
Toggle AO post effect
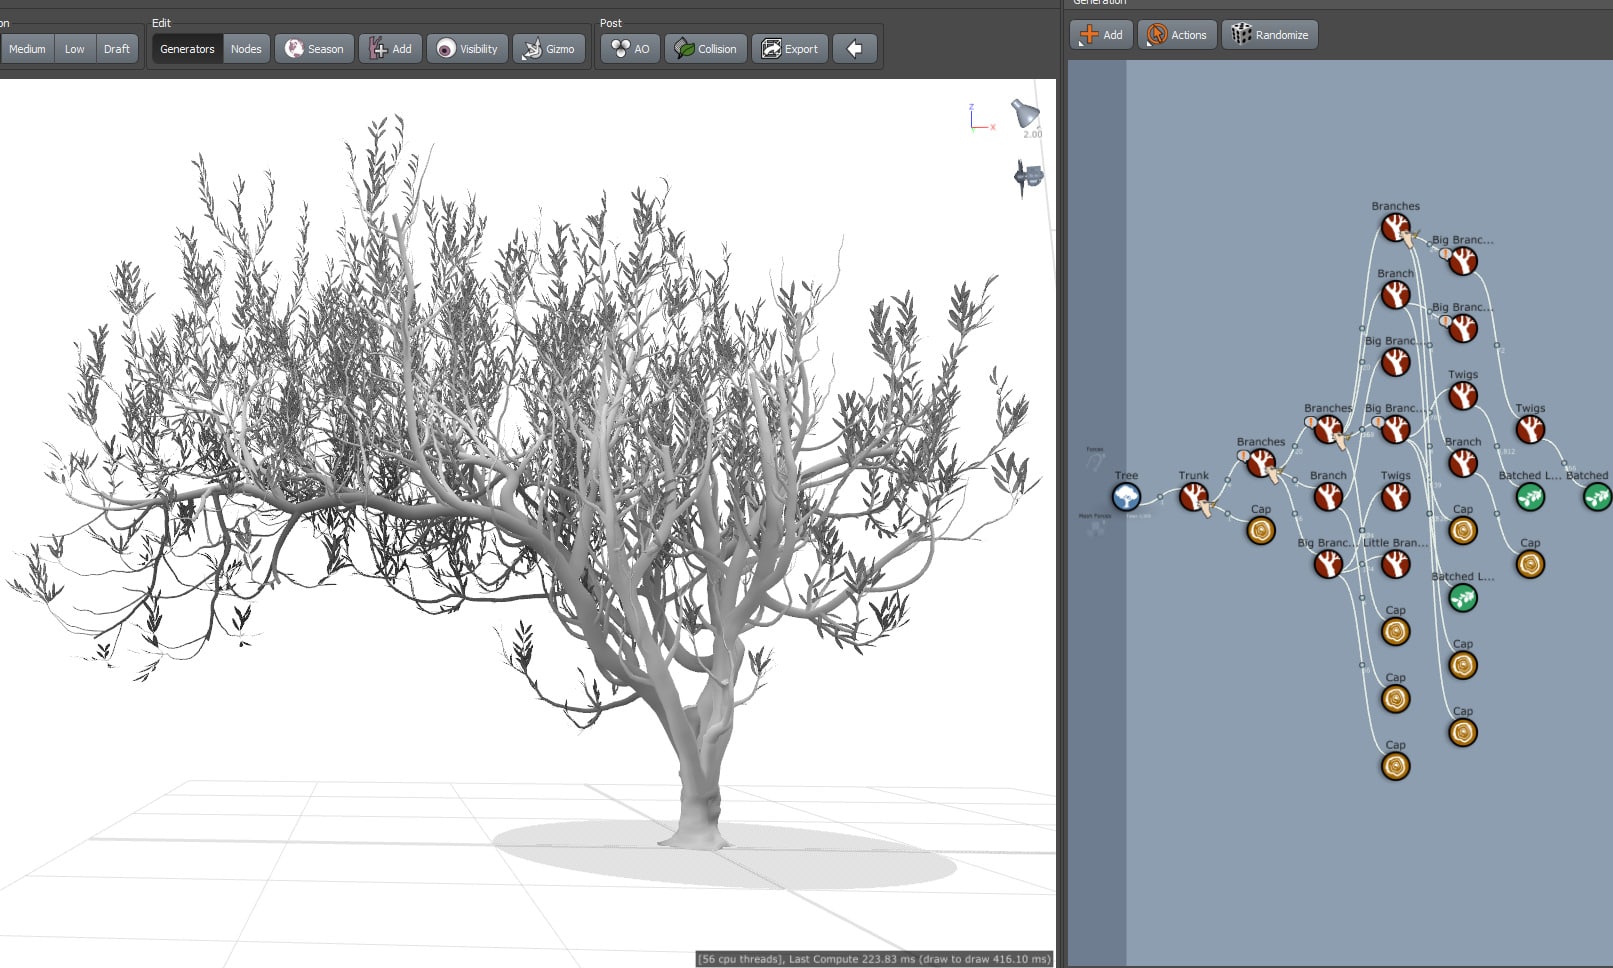coord(631,49)
